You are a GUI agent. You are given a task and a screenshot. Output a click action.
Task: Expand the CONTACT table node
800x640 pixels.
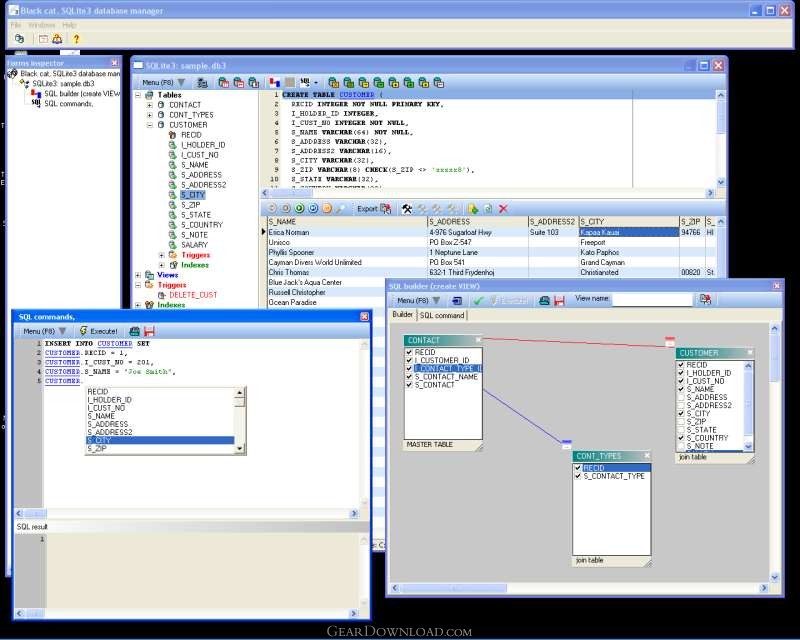tap(149, 105)
